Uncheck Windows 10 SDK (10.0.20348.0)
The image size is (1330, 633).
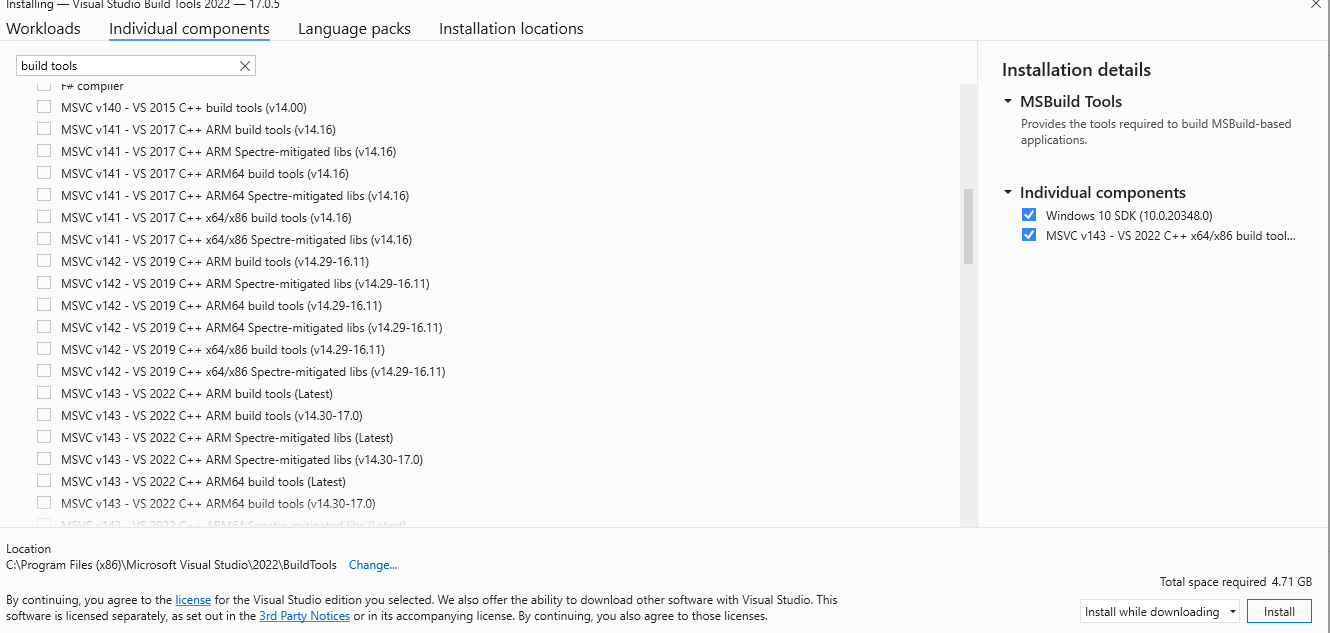pos(1029,214)
